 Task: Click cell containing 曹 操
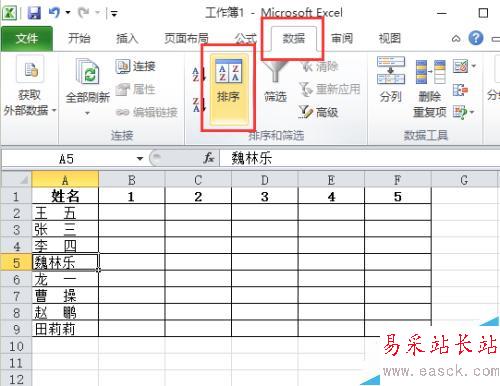tap(65, 296)
